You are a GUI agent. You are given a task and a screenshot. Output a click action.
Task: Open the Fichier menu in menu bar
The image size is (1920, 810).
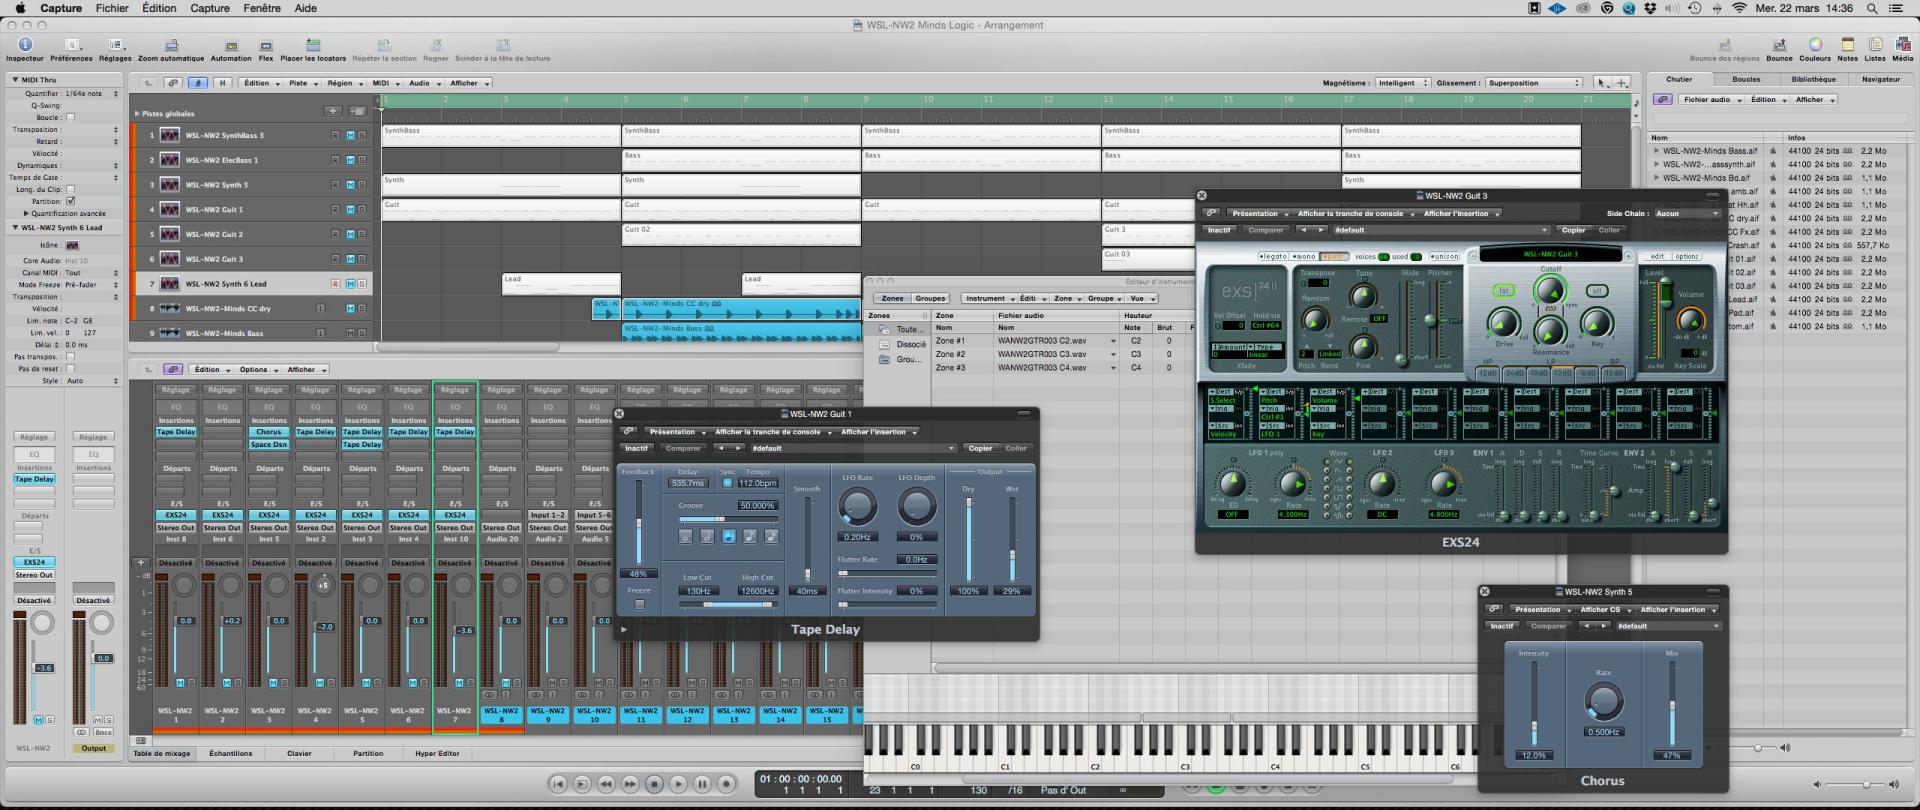point(112,8)
